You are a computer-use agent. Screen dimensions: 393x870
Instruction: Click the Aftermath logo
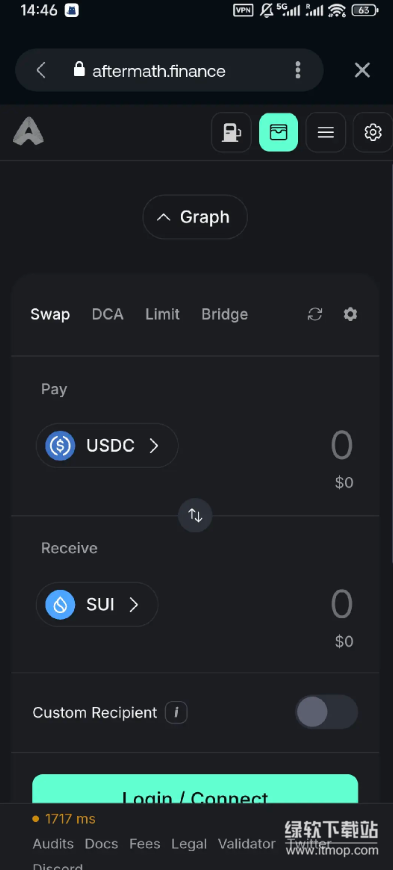[28, 132]
